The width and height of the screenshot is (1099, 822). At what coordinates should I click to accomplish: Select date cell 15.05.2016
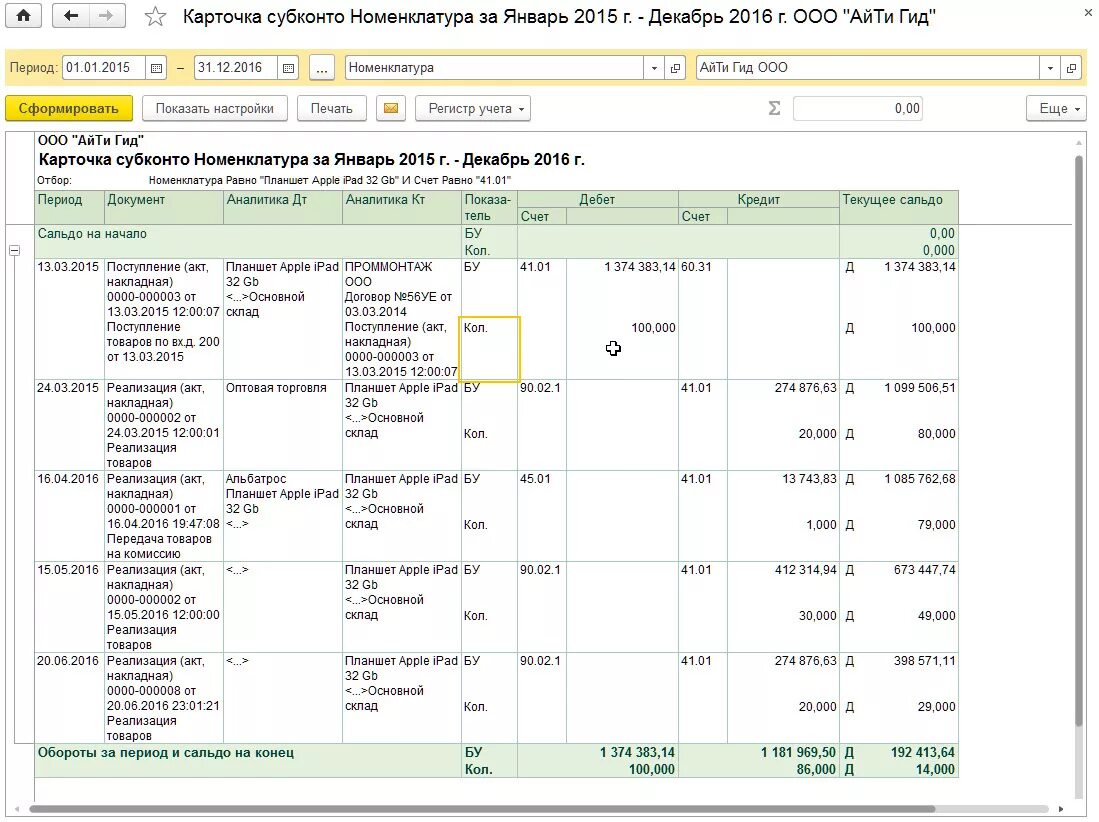tap(68, 570)
